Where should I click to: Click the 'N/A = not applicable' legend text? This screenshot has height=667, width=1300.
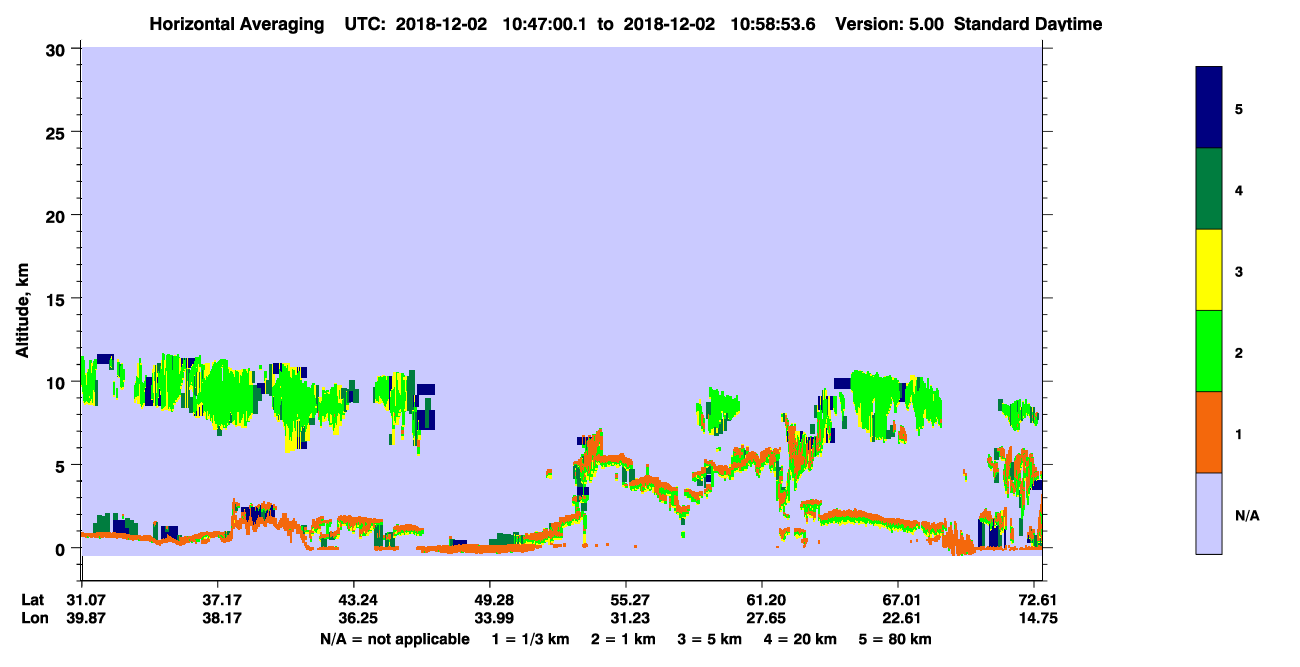[395, 639]
